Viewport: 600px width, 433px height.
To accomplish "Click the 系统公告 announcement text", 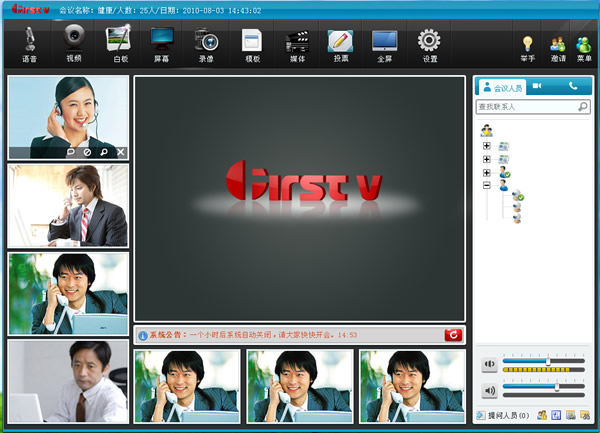I will [x=253, y=335].
